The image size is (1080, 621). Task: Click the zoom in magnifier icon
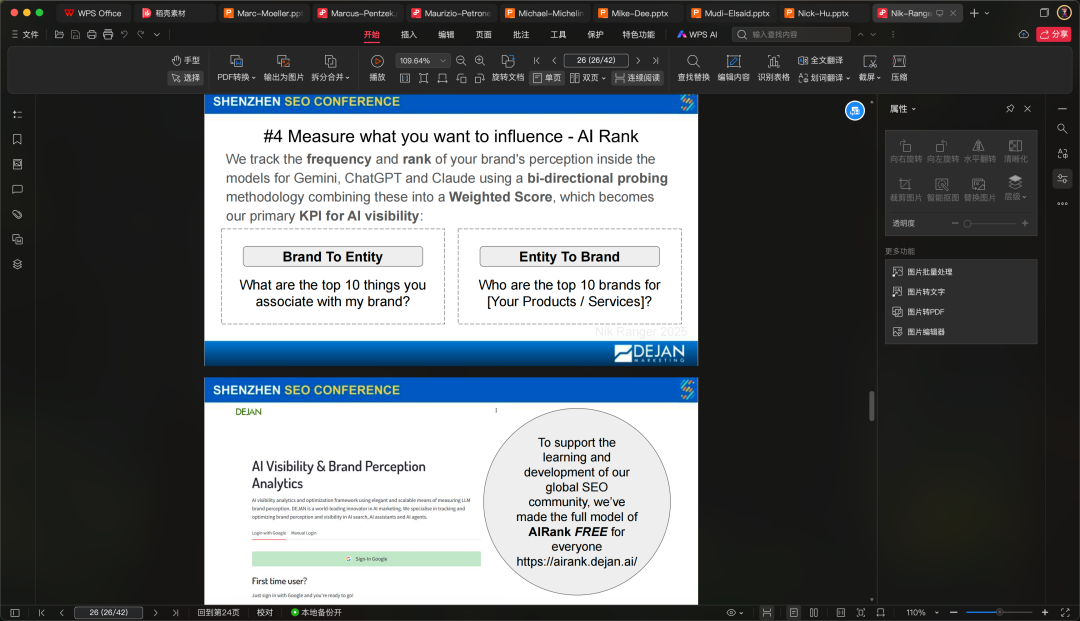[480, 61]
